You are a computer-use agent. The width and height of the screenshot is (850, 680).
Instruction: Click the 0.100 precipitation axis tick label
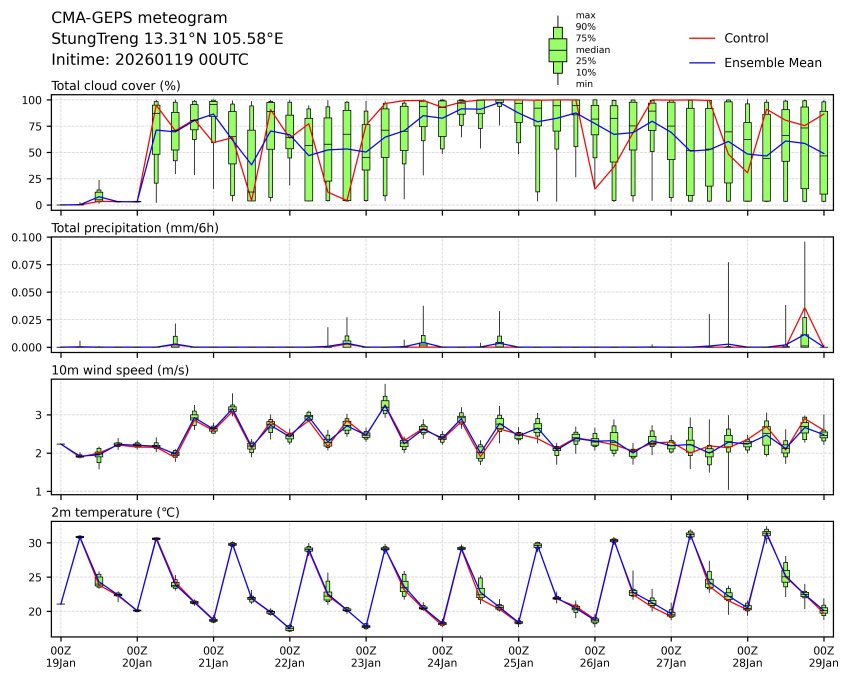(27, 238)
